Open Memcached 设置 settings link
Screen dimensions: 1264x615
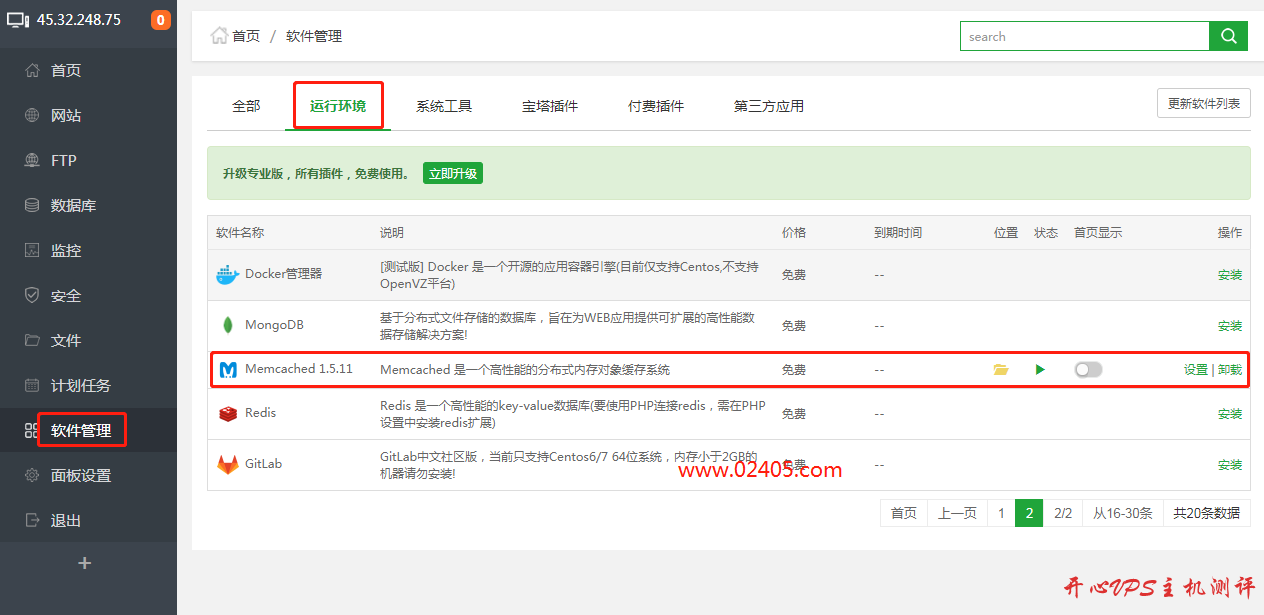pyautogui.click(x=1195, y=369)
